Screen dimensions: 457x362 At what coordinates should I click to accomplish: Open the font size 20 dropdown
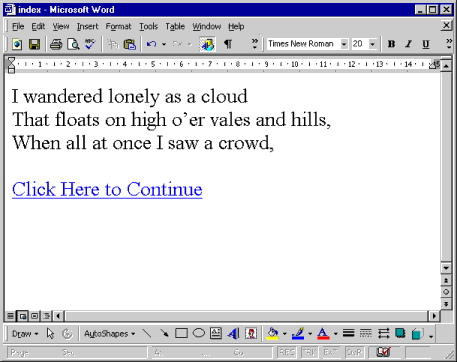(x=373, y=44)
